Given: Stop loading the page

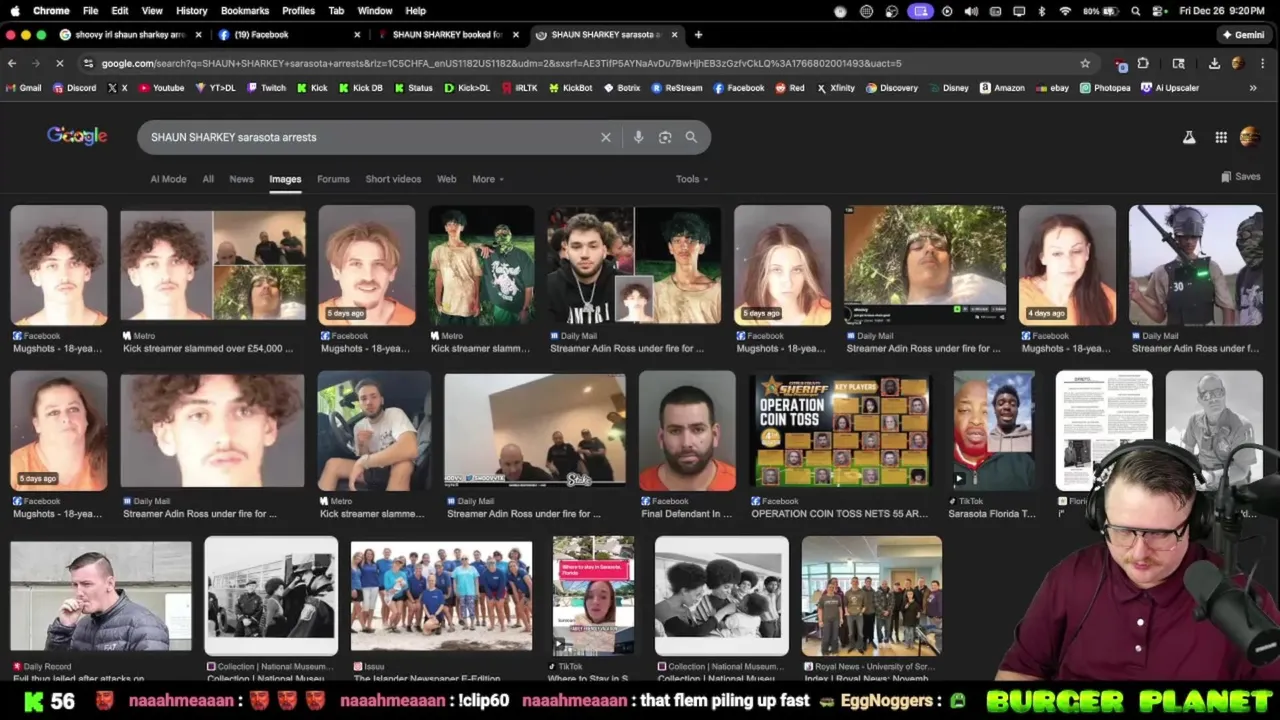Looking at the screenshot, I should tap(59, 63).
